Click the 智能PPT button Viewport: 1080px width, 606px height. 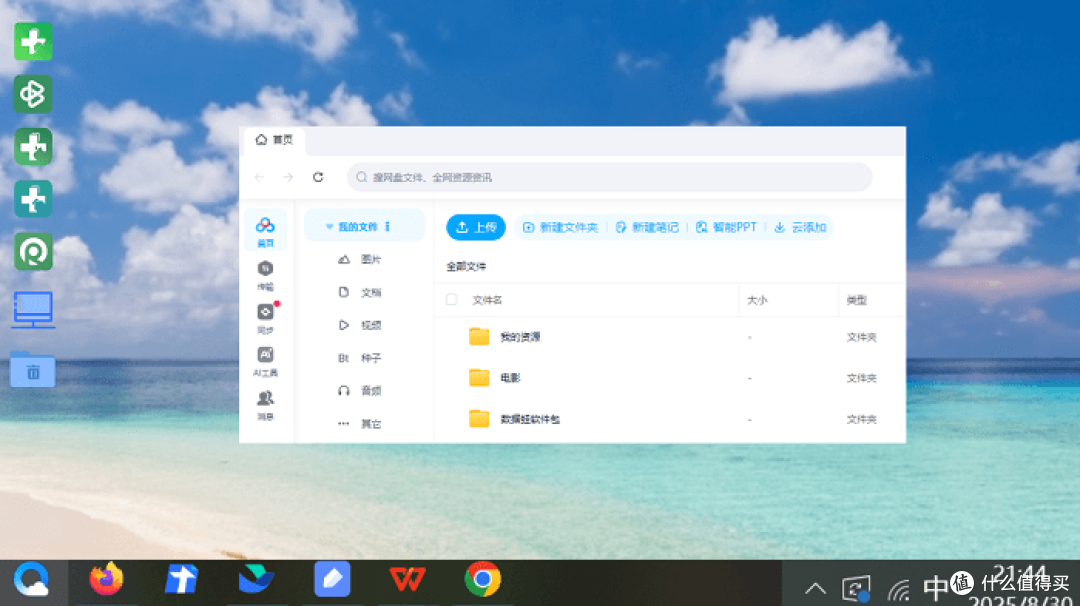pos(727,227)
